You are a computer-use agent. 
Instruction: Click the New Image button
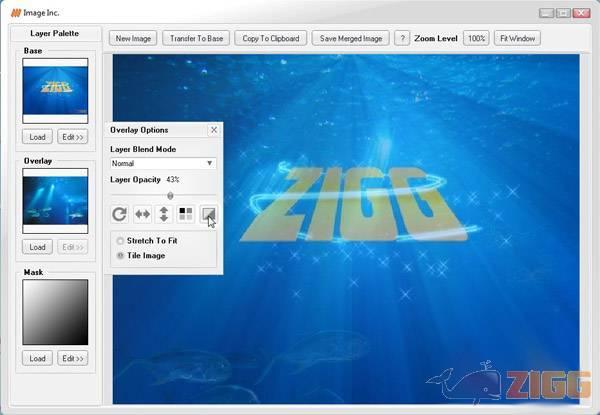(x=133, y=38)
